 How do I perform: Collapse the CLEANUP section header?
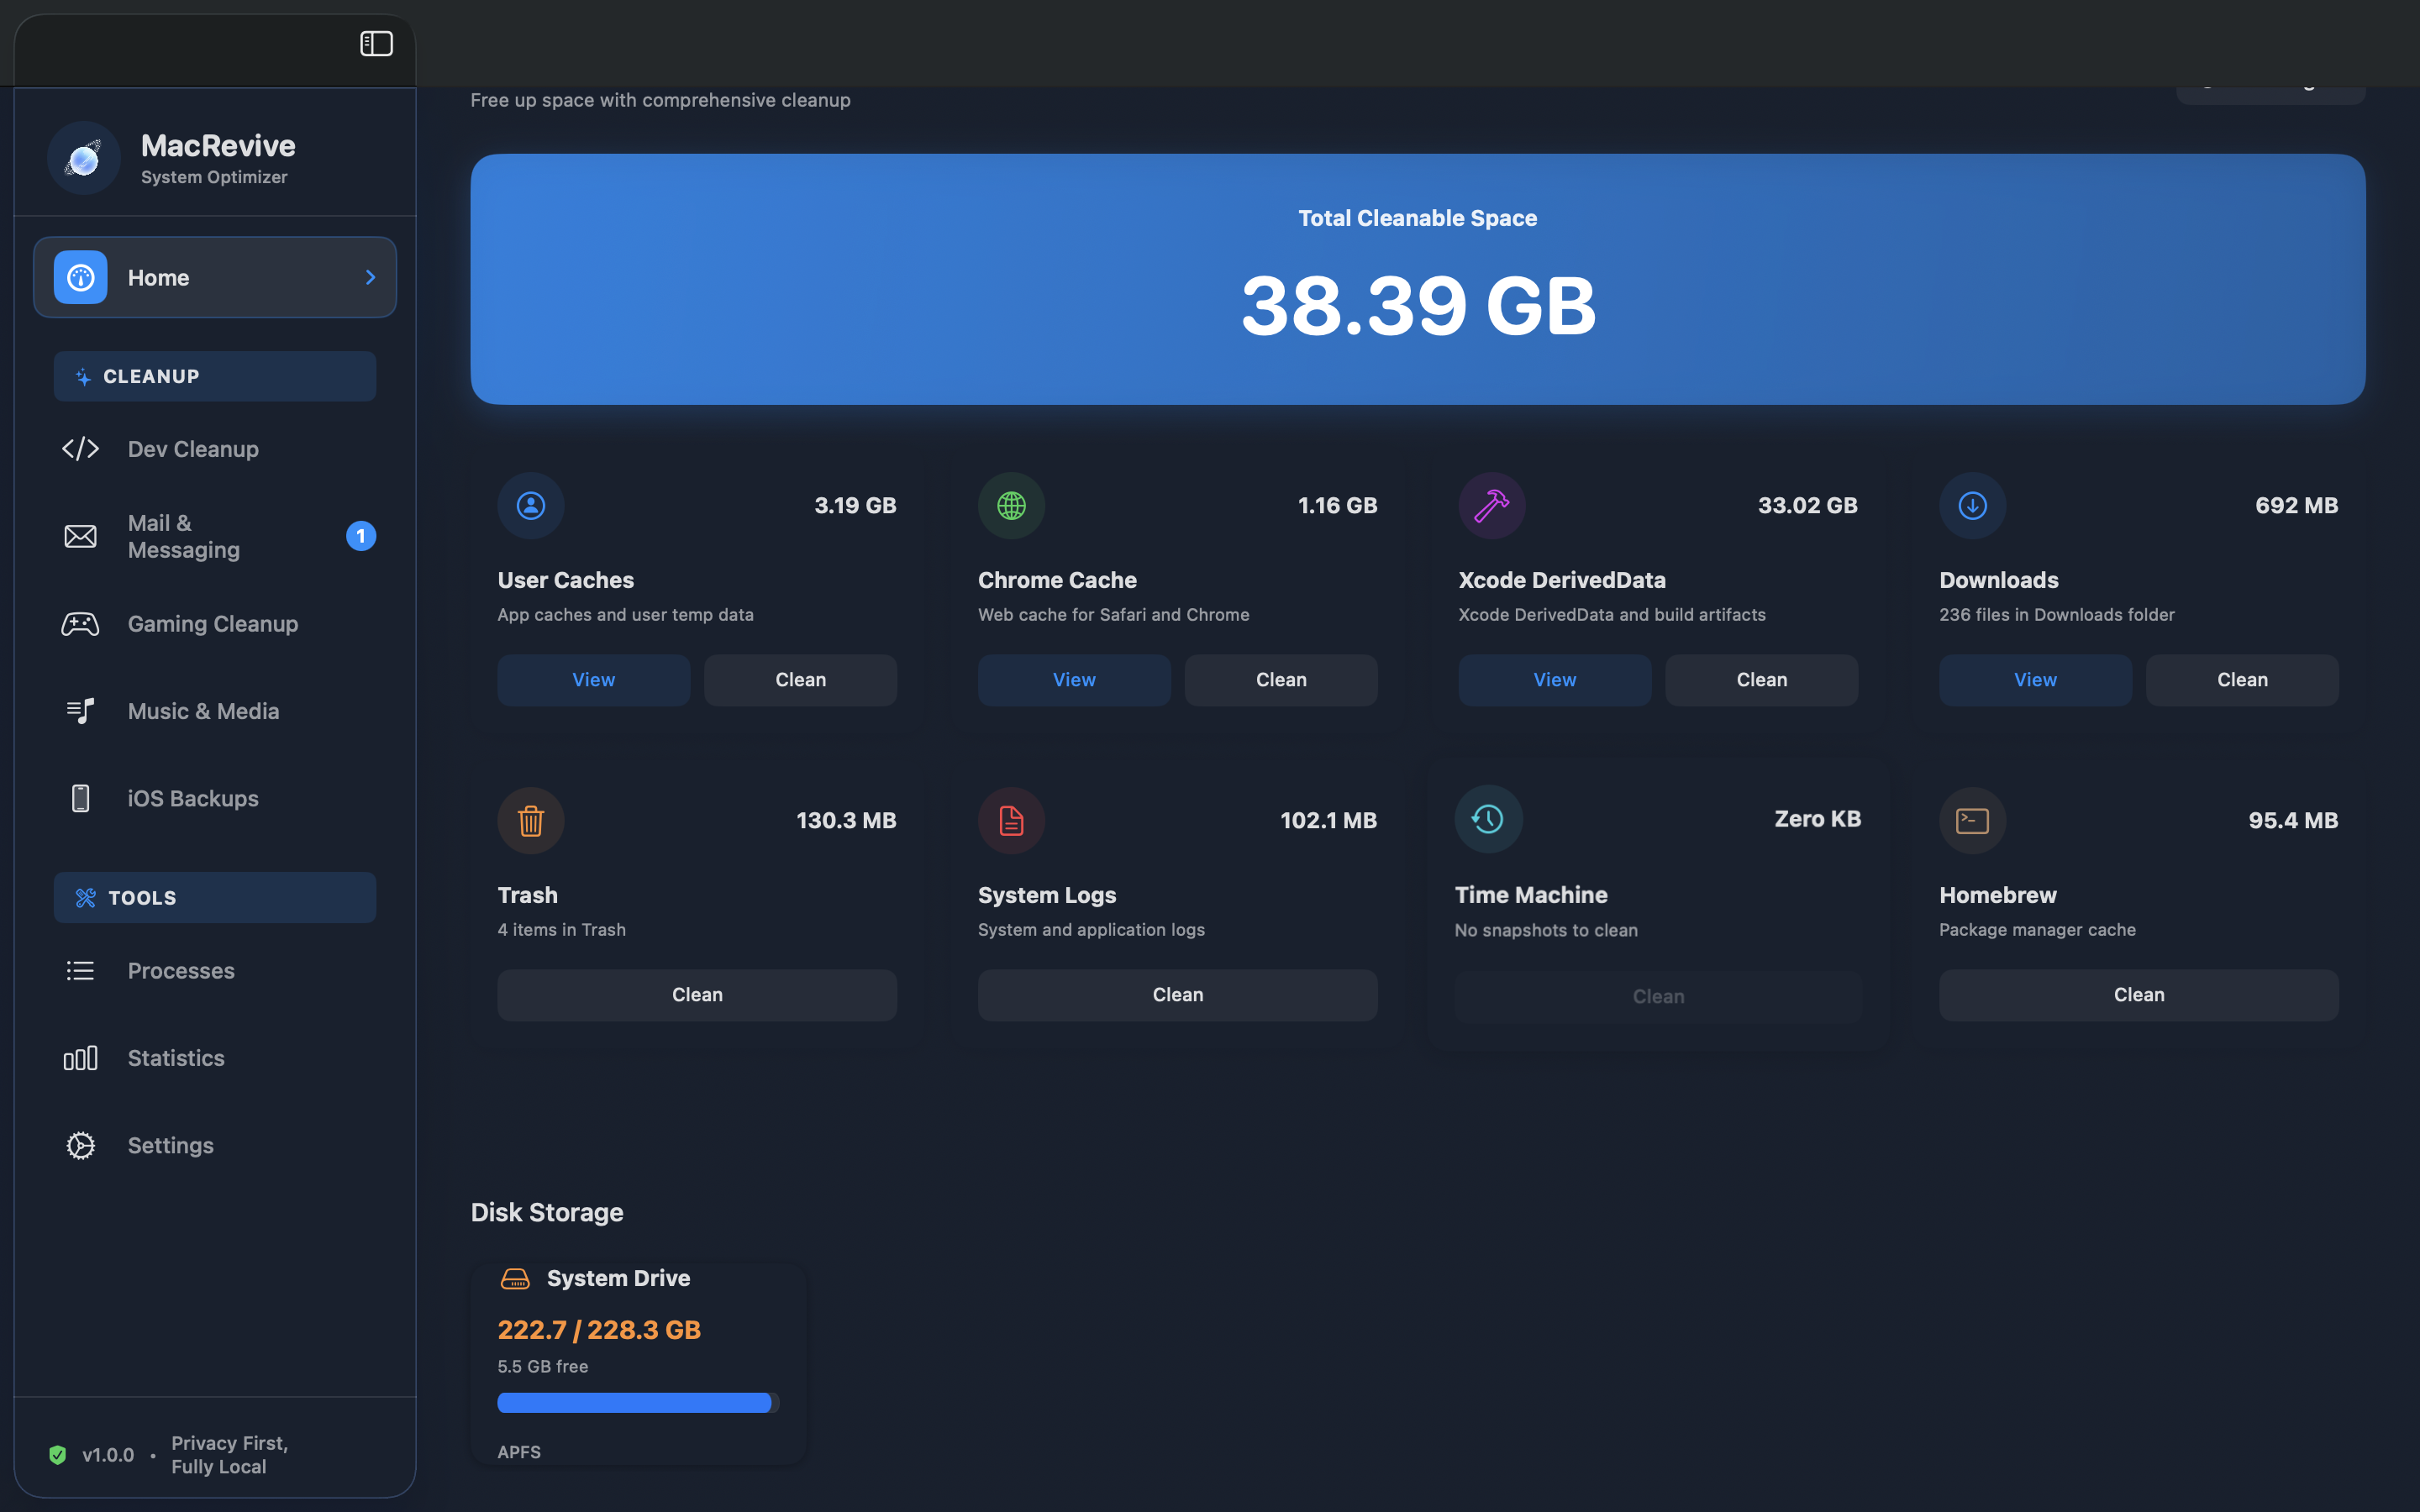214,376
